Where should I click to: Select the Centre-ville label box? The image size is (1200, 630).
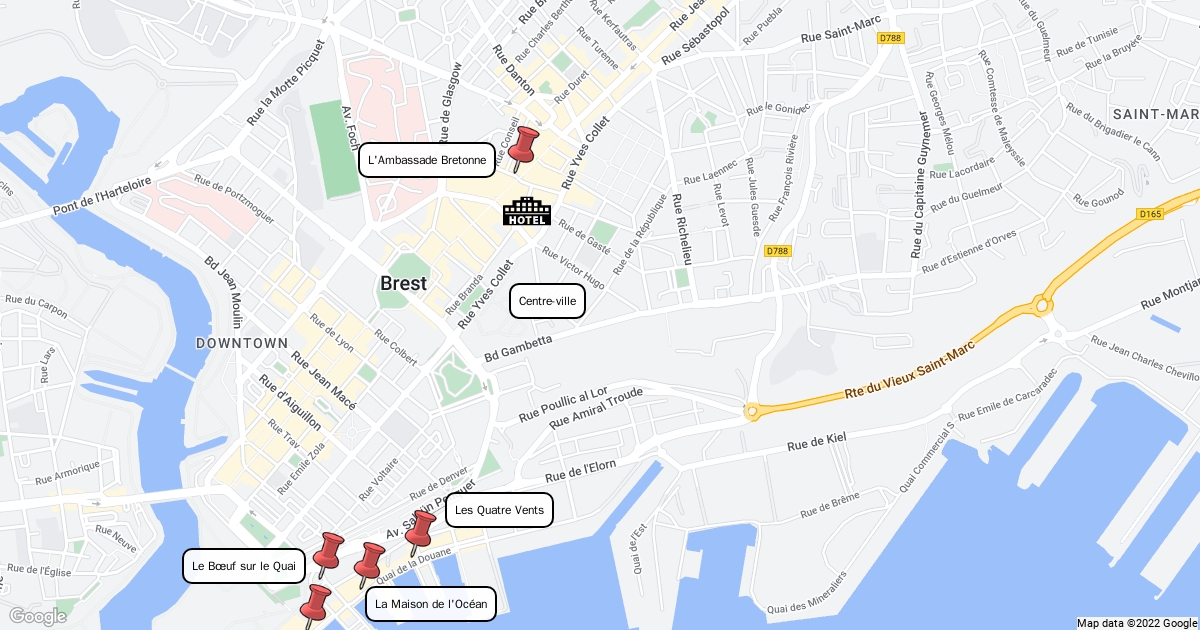[x=547, y=301]
